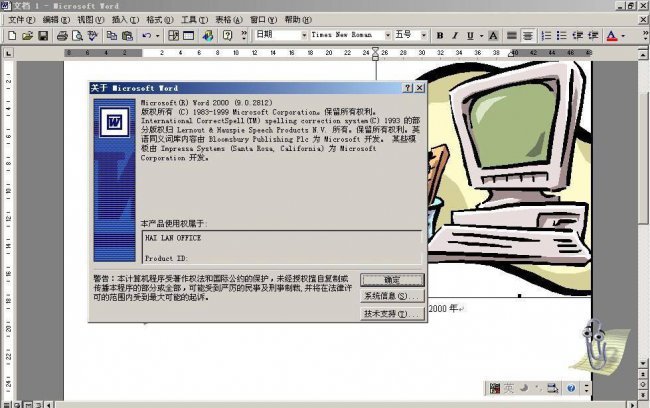Close the document window X
The height and width of the screenshot is (408, 650).
pyautogui.click(x=644, y=19)
